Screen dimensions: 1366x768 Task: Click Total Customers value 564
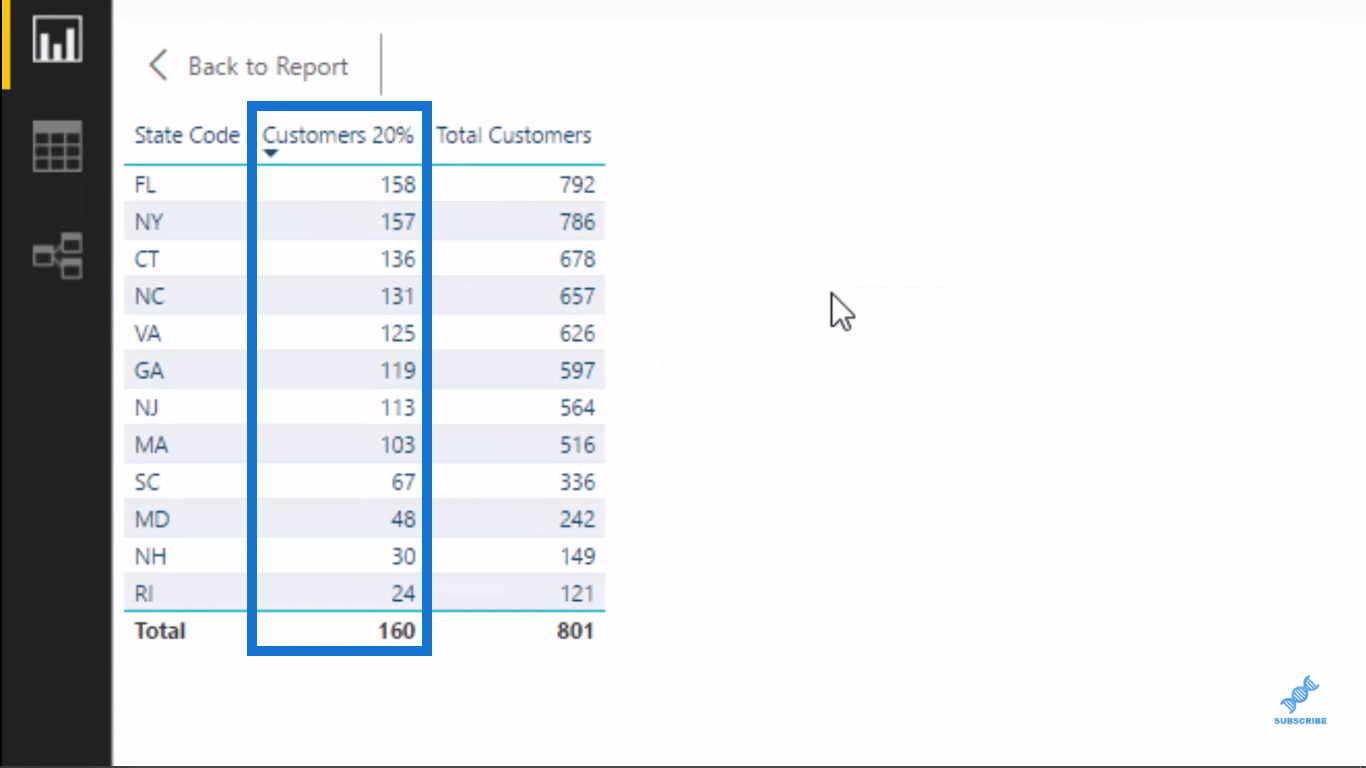[577, 407]
